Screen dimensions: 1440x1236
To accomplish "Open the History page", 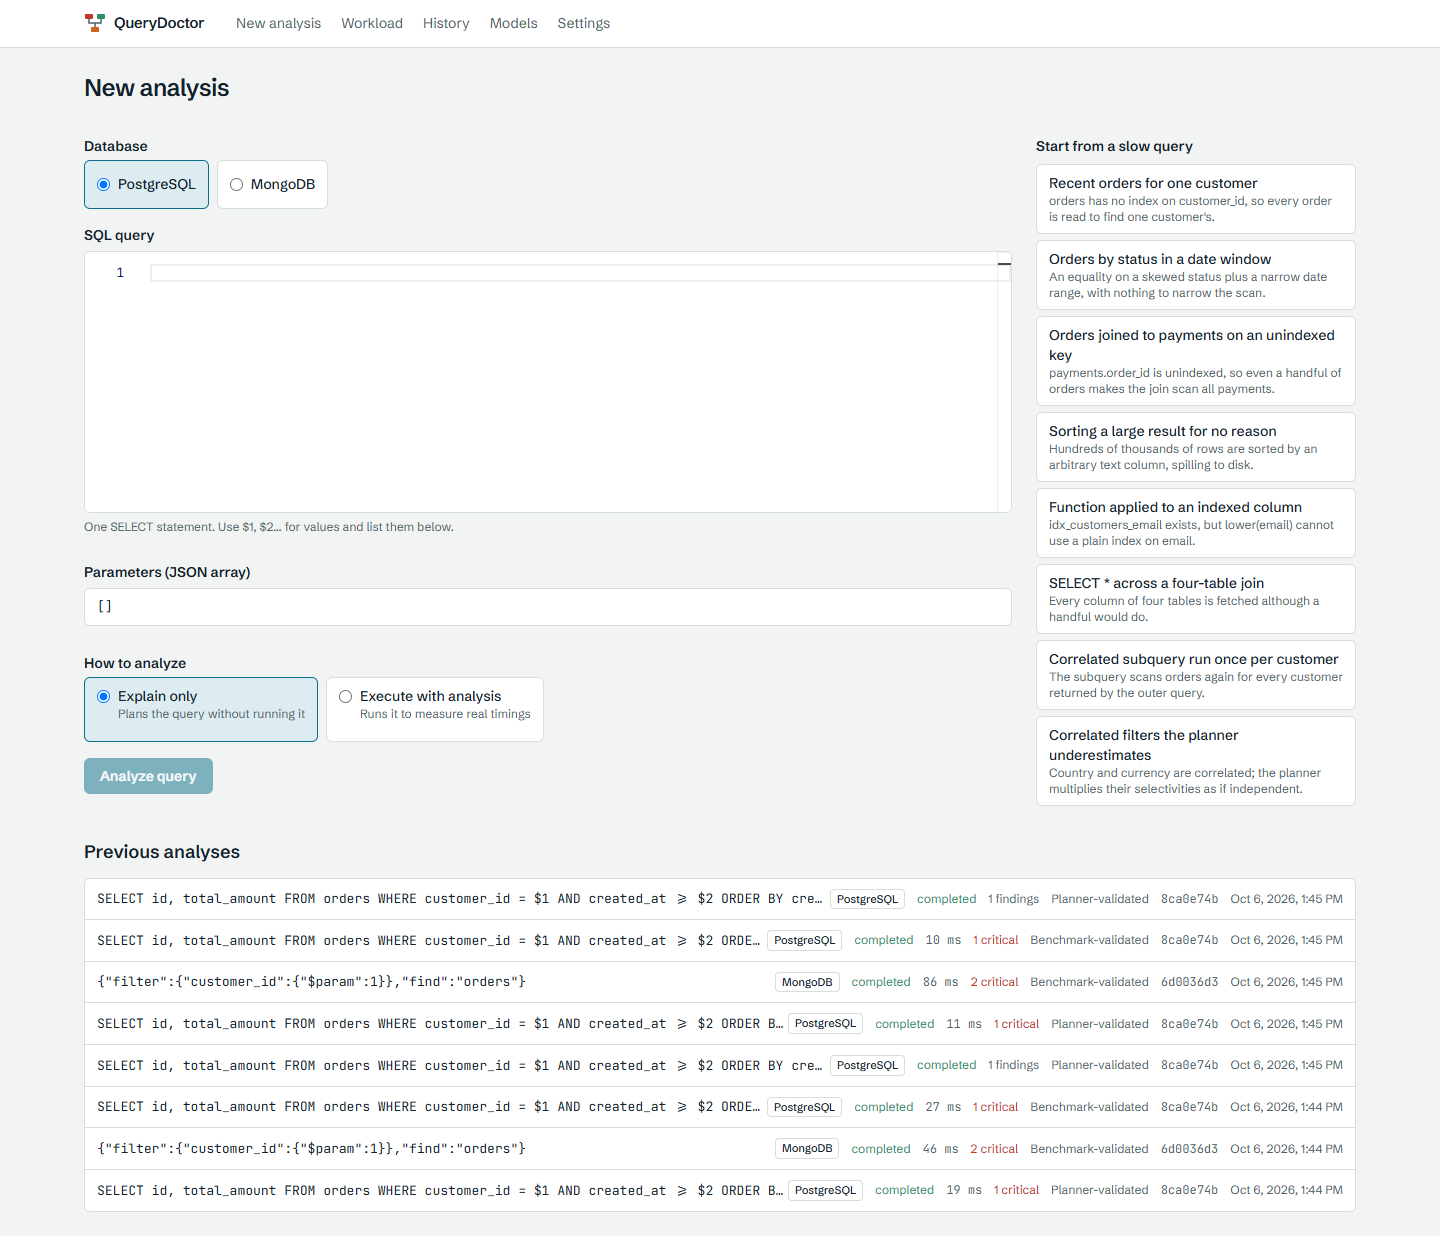I will [x=446, y=23].
